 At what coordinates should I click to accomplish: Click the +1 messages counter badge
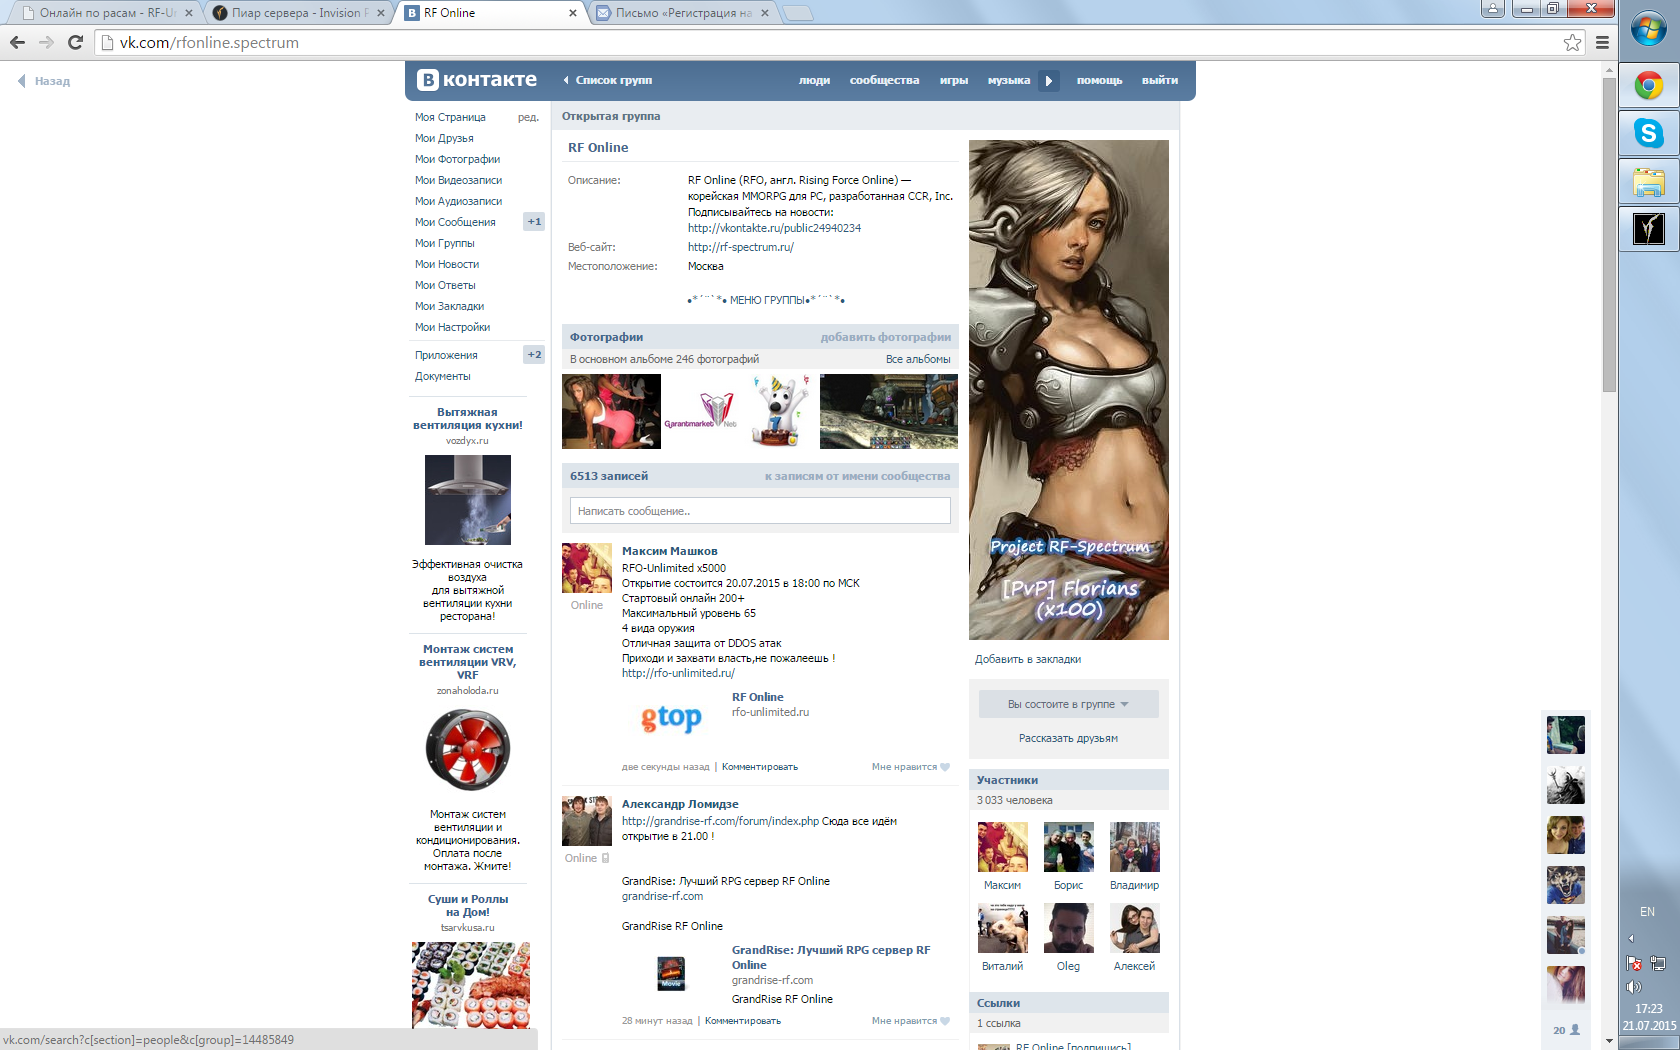534,222
